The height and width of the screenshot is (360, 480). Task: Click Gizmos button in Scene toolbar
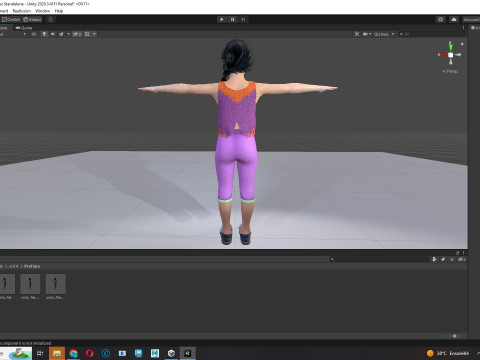(x=381, y=34)
